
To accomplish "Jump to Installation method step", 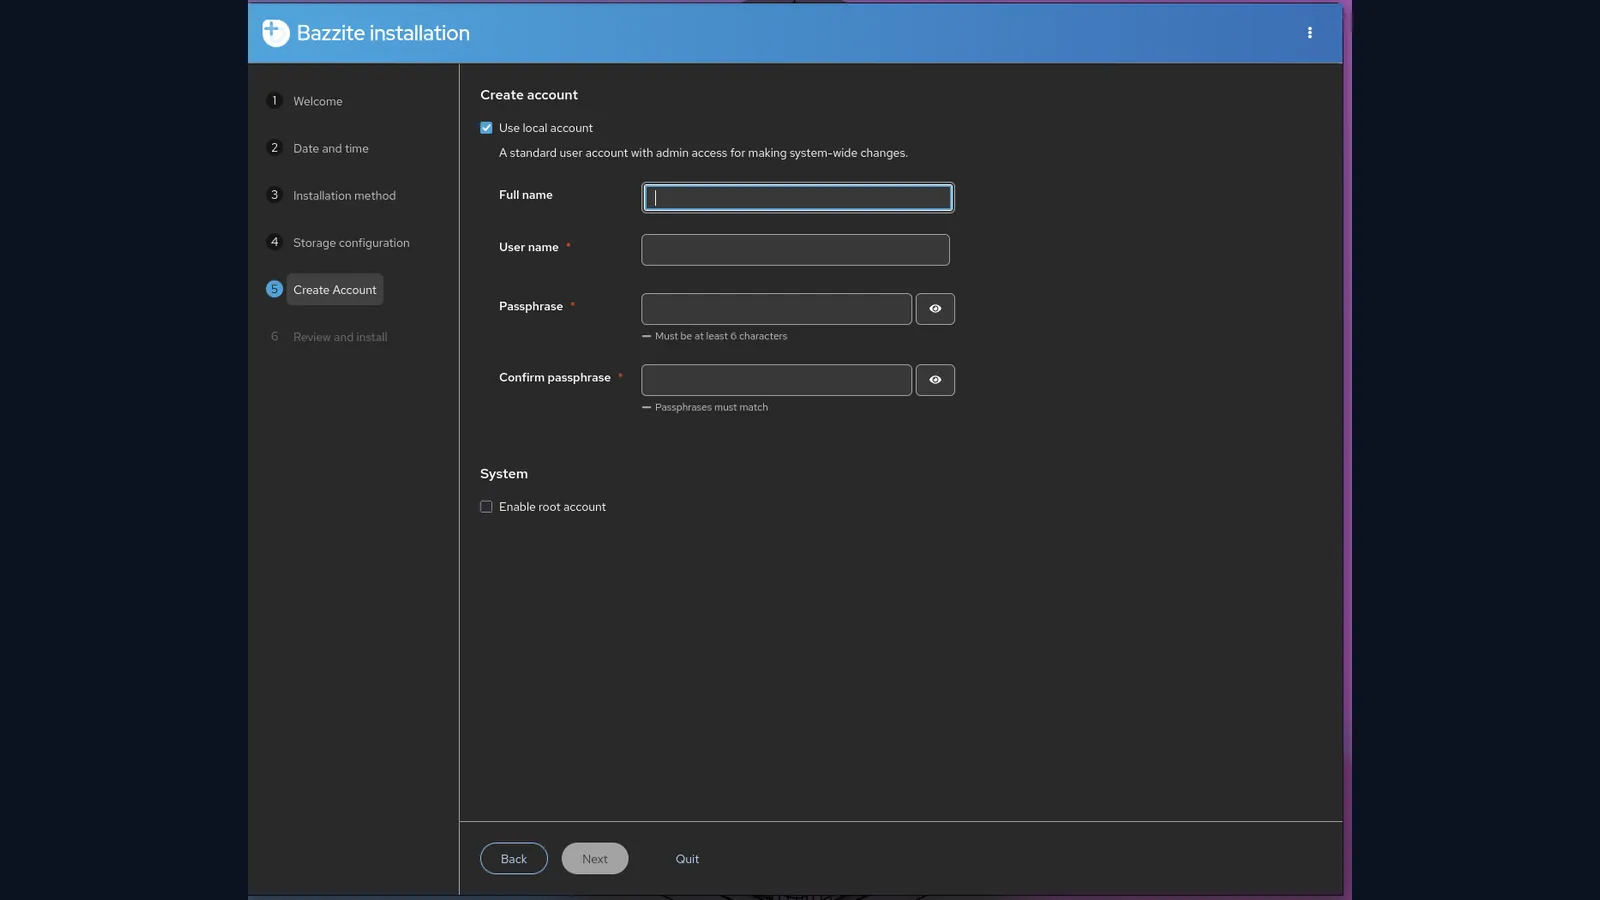I will [344, 195].
